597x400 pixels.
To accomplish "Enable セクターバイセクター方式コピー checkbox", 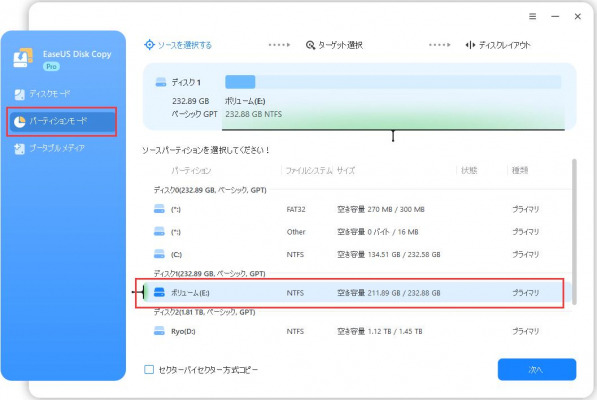I will pyautogui.click(x=149, y=370).
